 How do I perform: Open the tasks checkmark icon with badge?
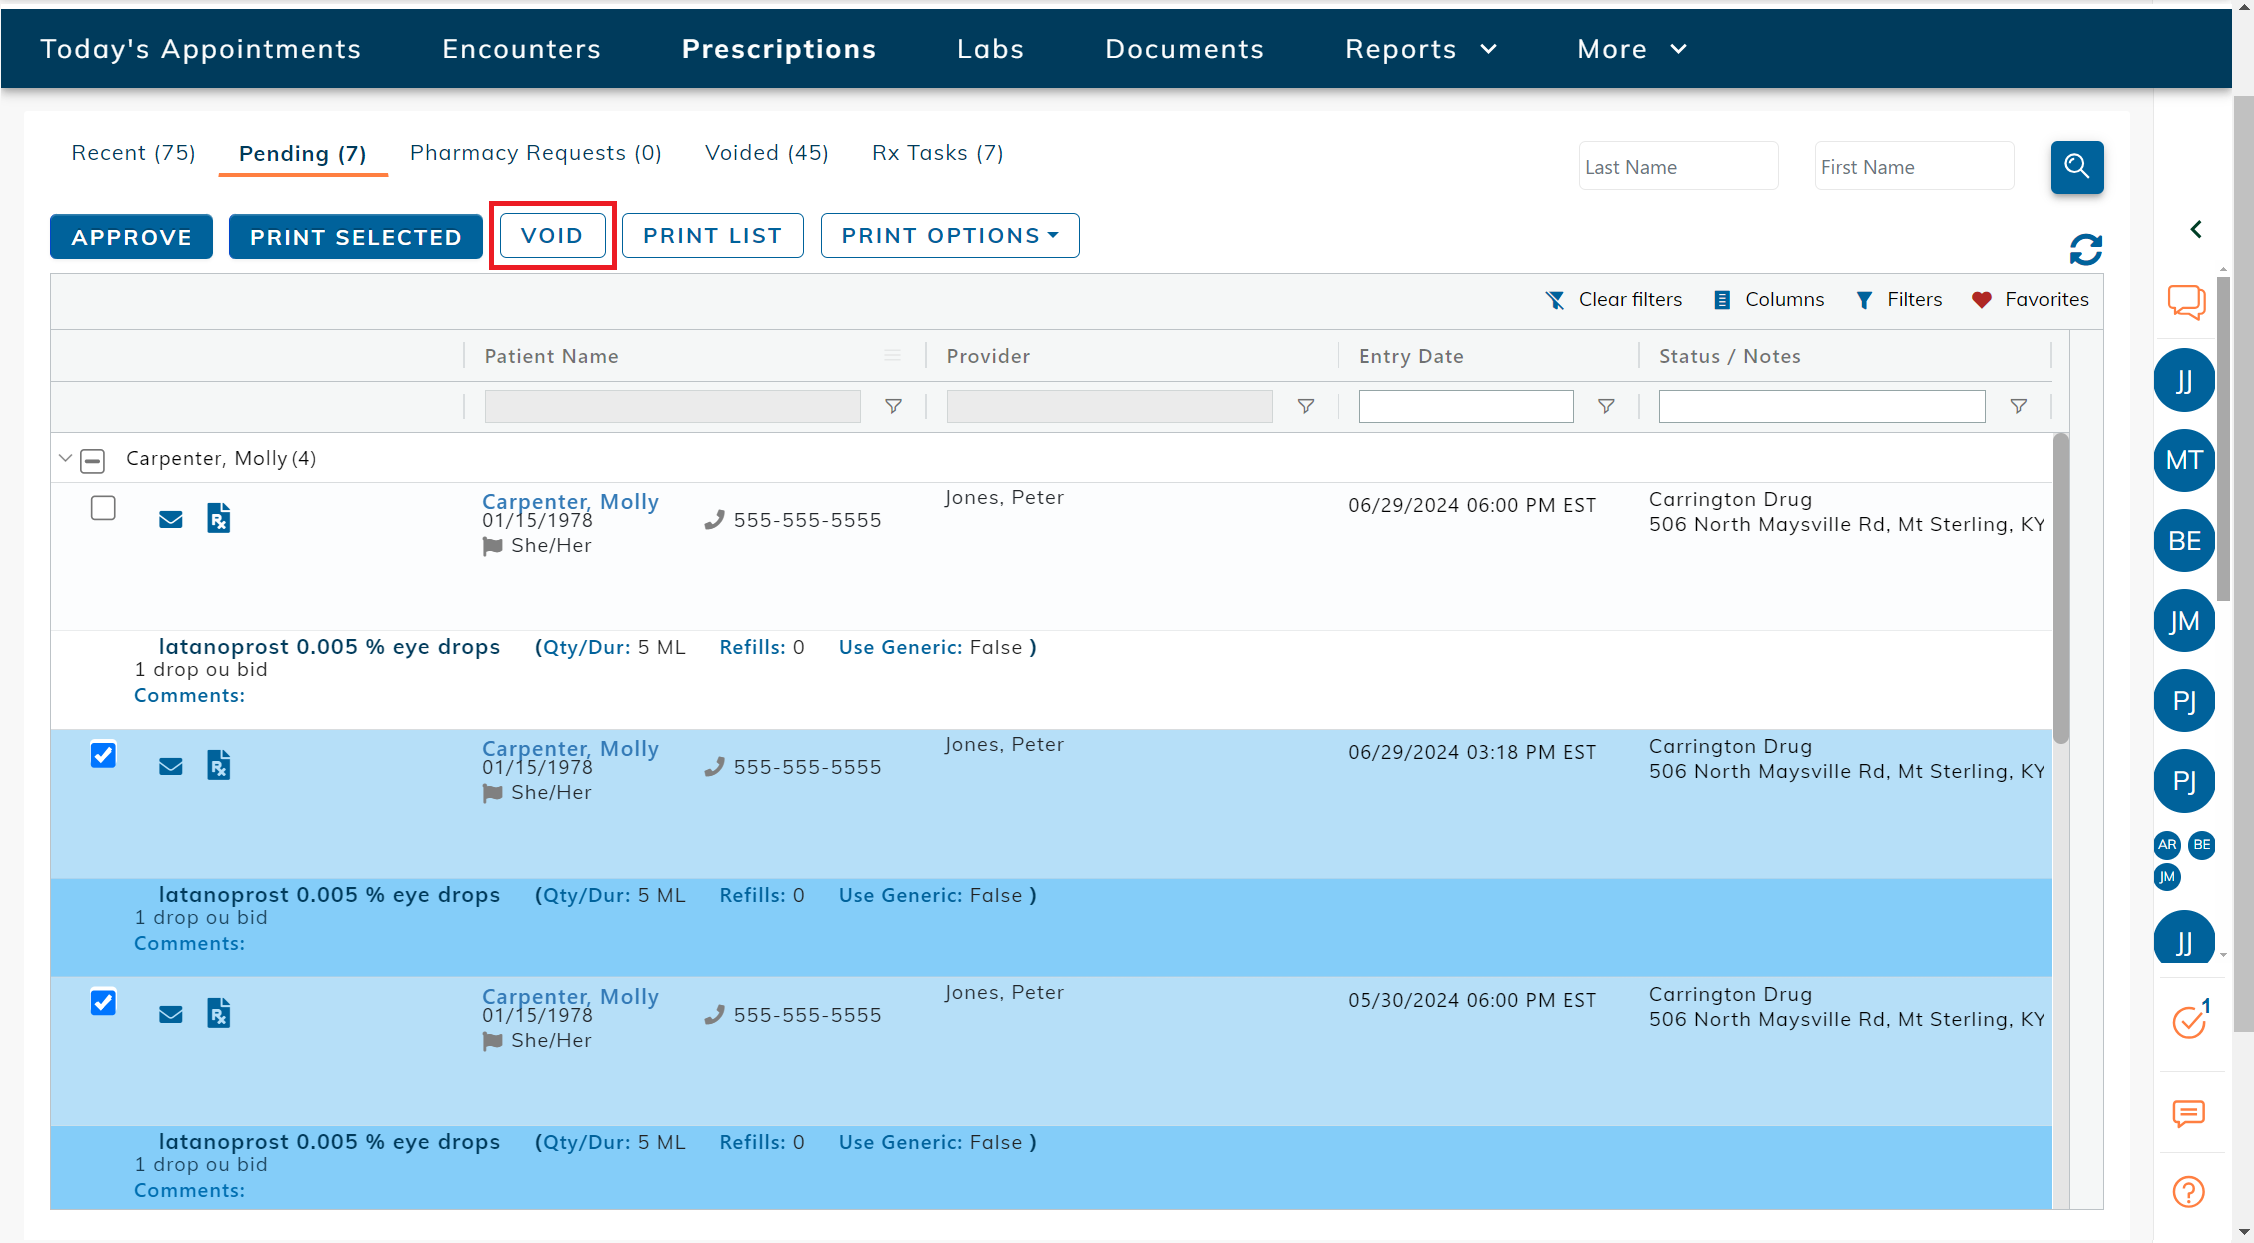tap(2189, 1020)
